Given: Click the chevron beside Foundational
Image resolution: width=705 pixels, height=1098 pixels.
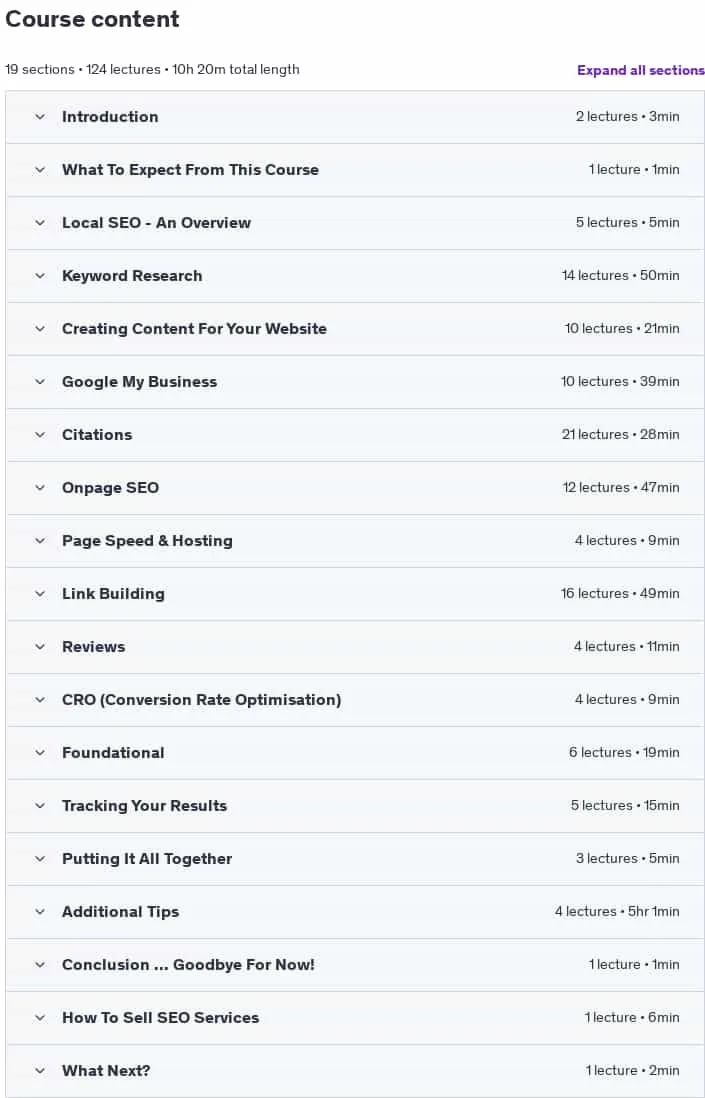Looking at the screenshot, I should pos(40,753).
